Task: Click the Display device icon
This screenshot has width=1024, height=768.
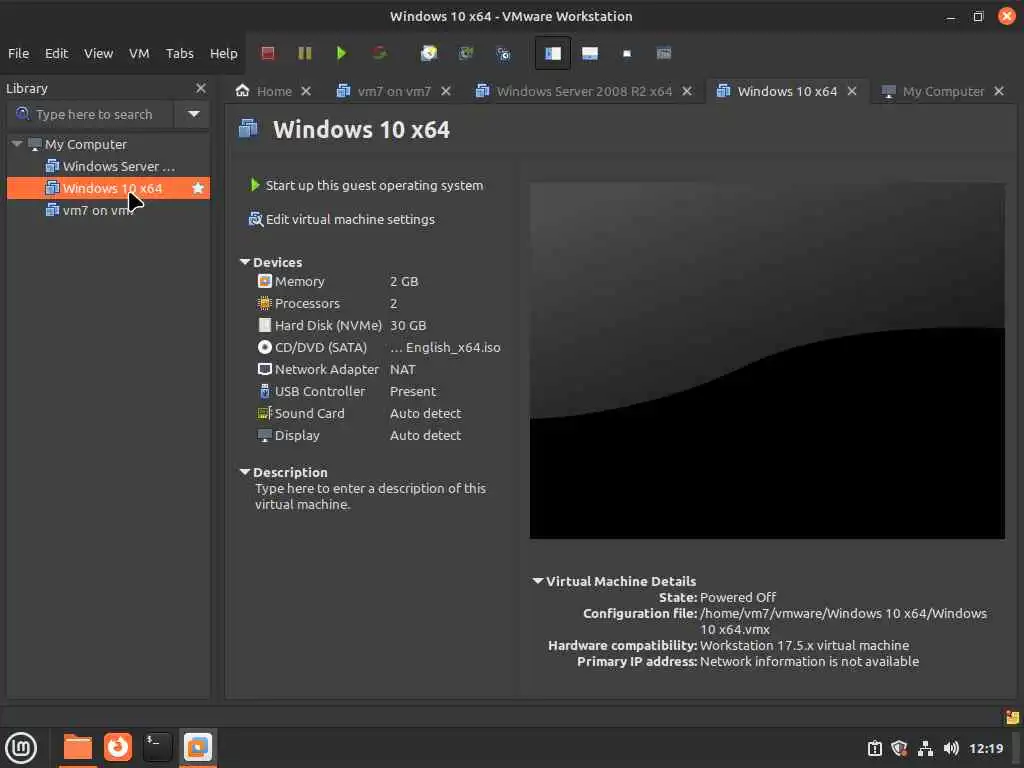Action: coord(264,436)
